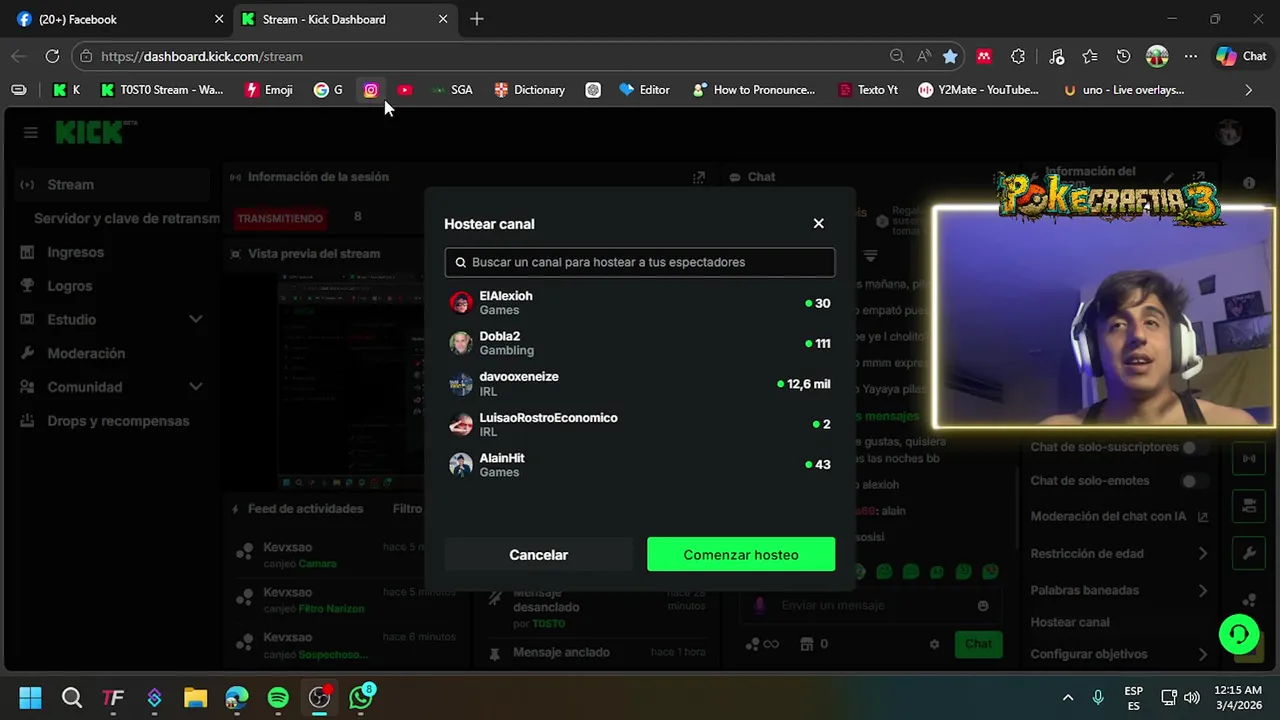The height and width of the screenshot is (720, 1280).
Task: Go back in browser
Action: click(x=19, y=57)
